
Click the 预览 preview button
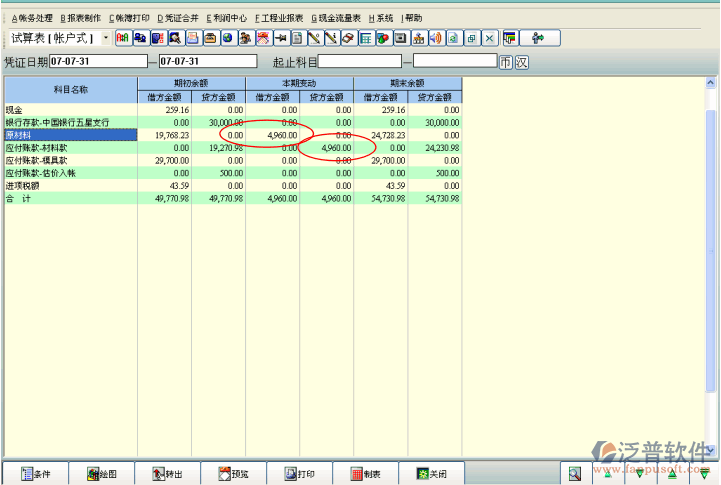(x=232, y=474)
